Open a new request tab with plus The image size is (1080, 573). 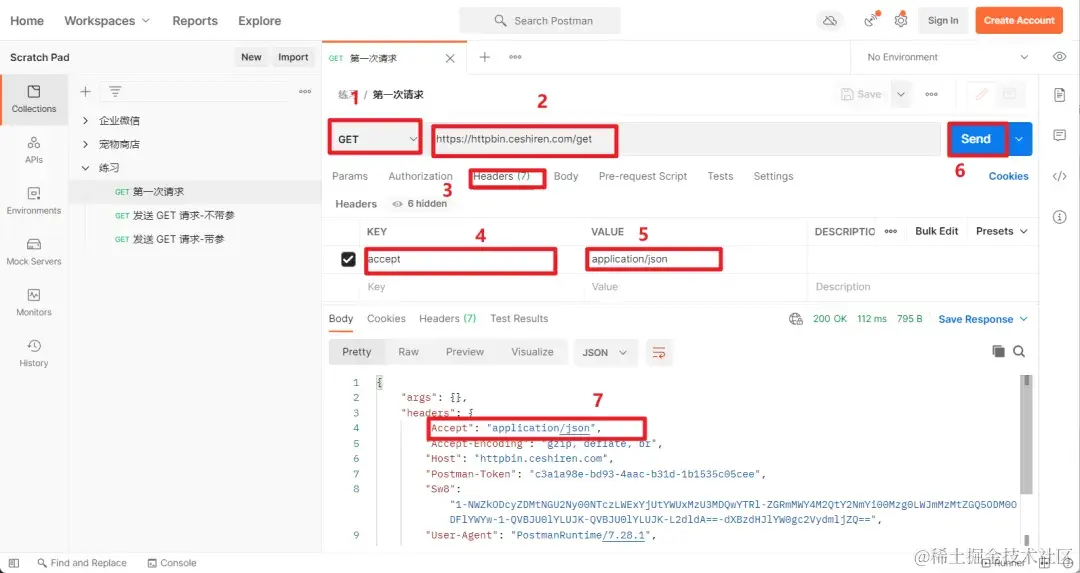(485, 57)
